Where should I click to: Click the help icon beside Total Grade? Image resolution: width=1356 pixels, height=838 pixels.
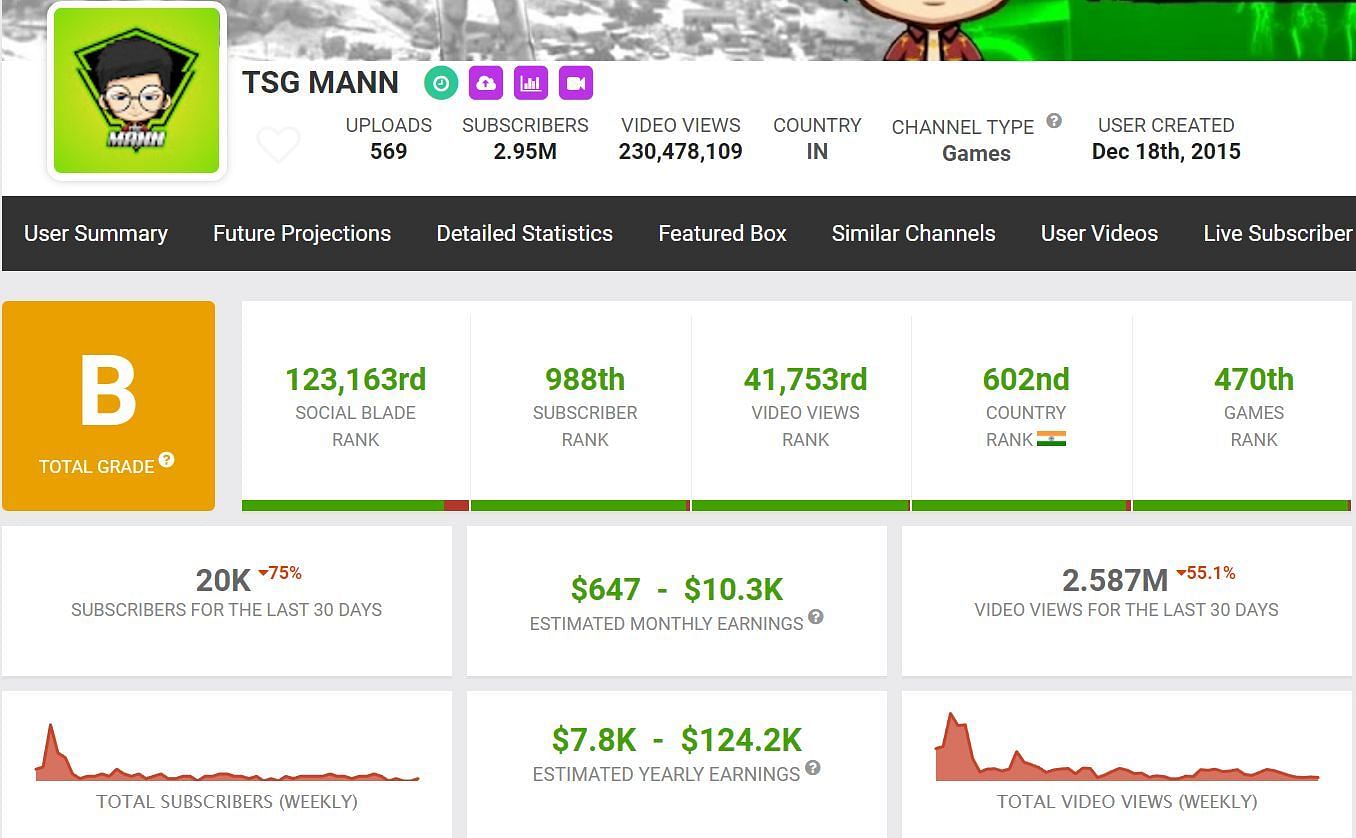pyautogui.click(x=166, y=460)
